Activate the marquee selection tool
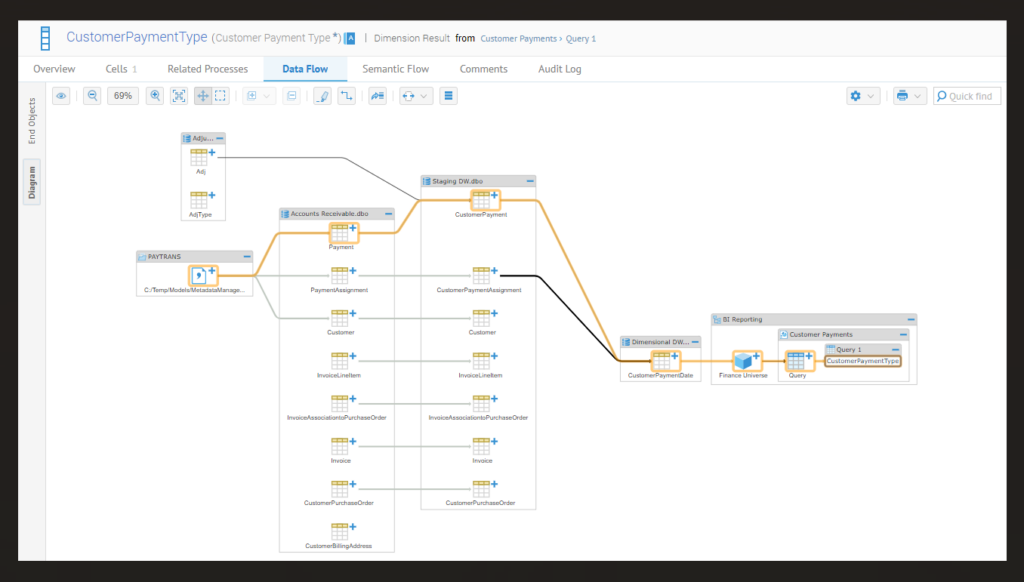The width and height of the screenshot is (1024, 582). point(221,95)
